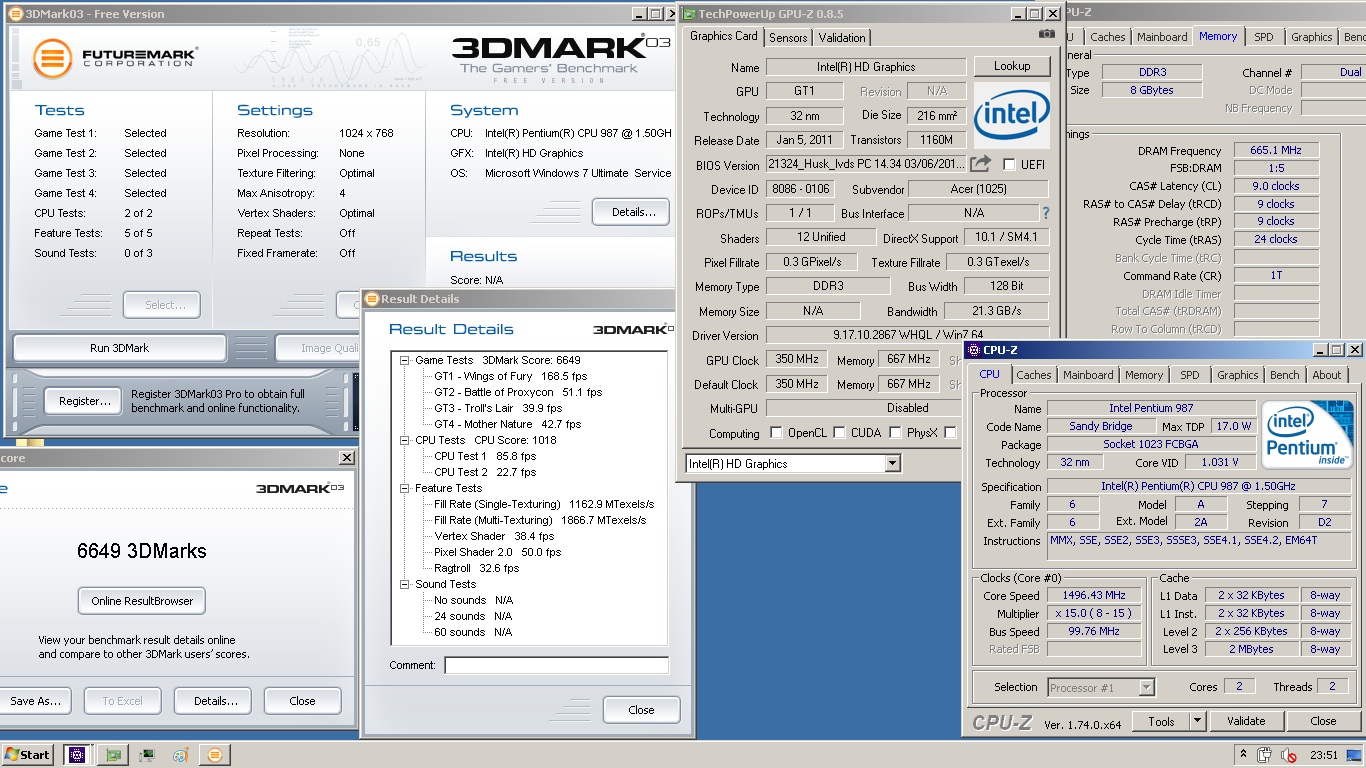Open the SPD tab in front CPU-Z
Viewport: 1366px width, 768px height.
pos(1189,375)
